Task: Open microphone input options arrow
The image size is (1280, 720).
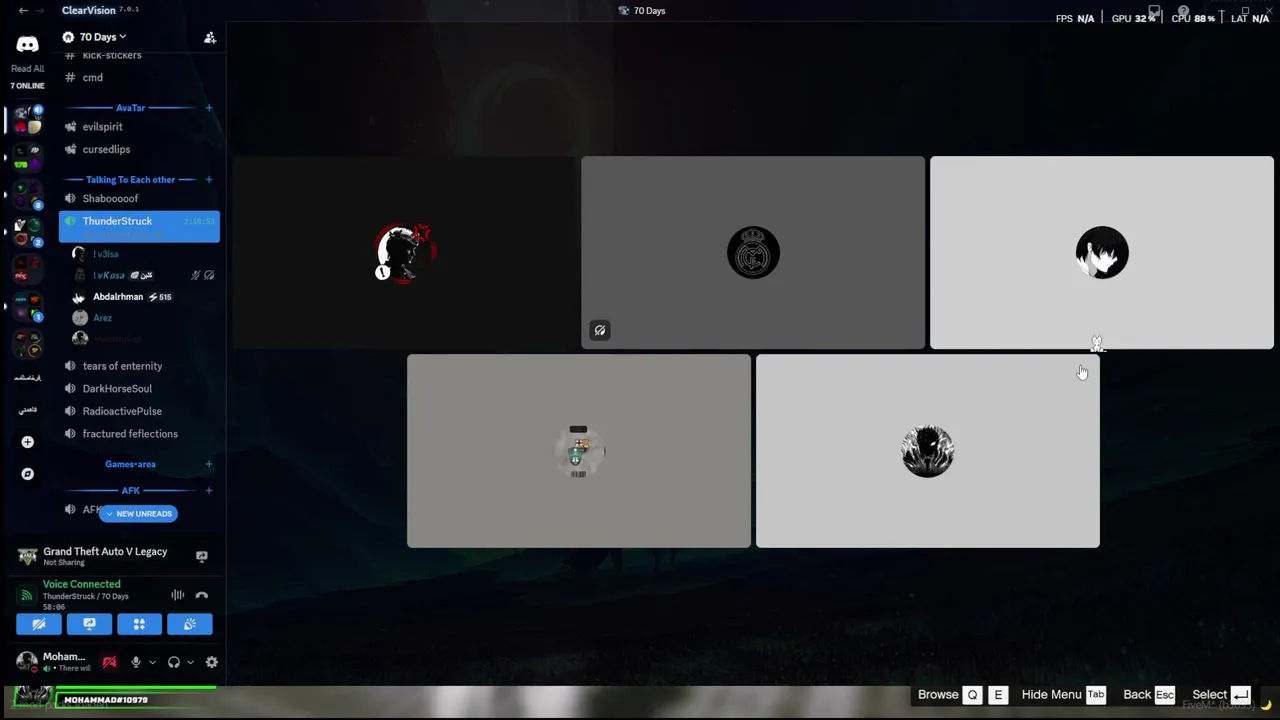Action: [x=152, y=662]
